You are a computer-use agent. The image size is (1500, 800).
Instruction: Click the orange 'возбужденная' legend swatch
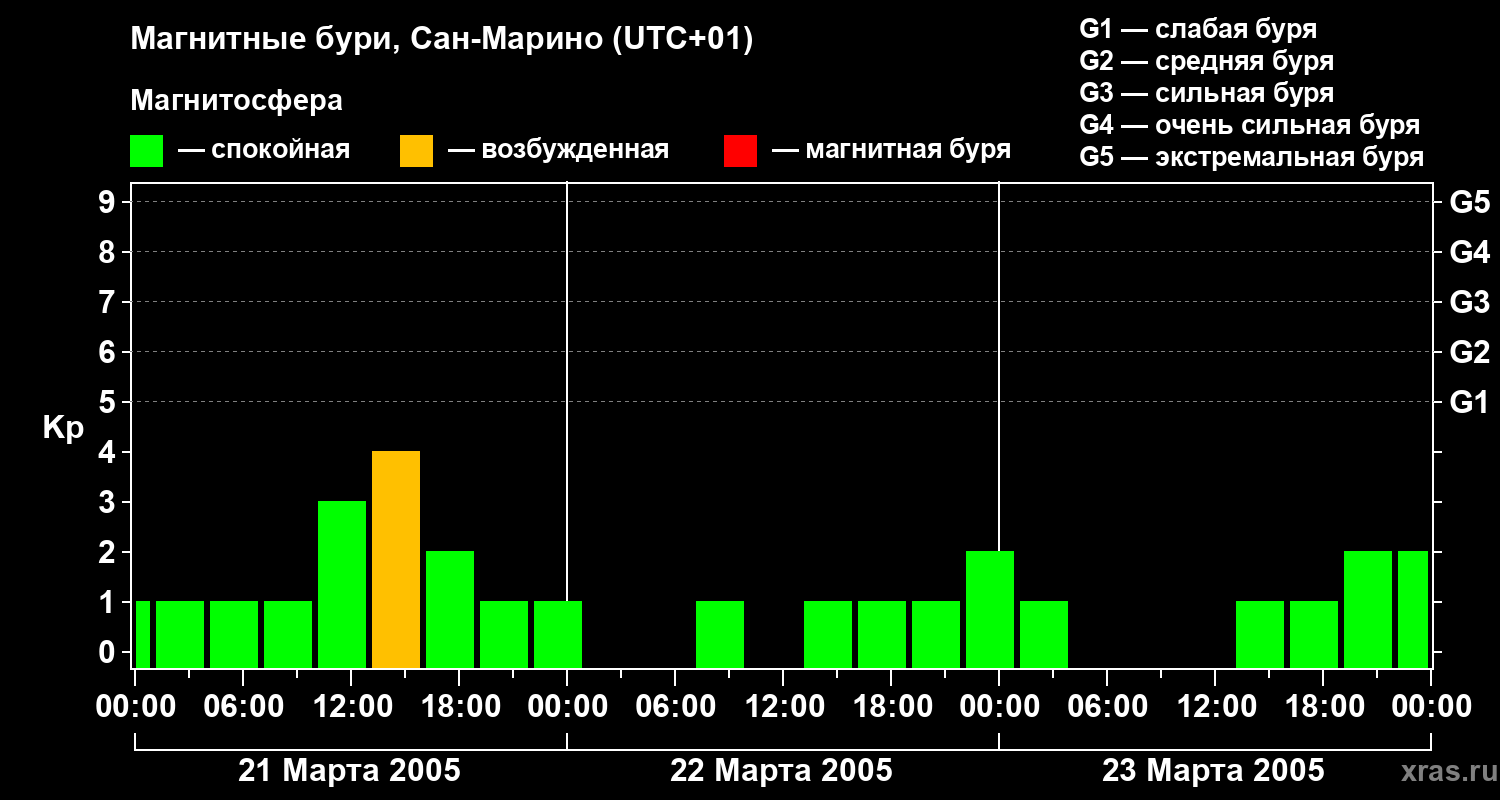pos(416,151)
